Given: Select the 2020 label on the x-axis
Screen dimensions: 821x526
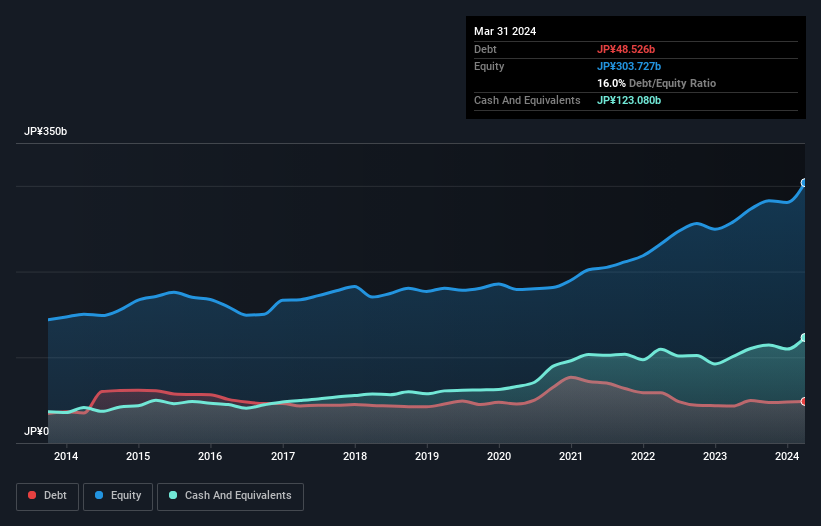Looking at the screenshot, I should click(499, 457).
